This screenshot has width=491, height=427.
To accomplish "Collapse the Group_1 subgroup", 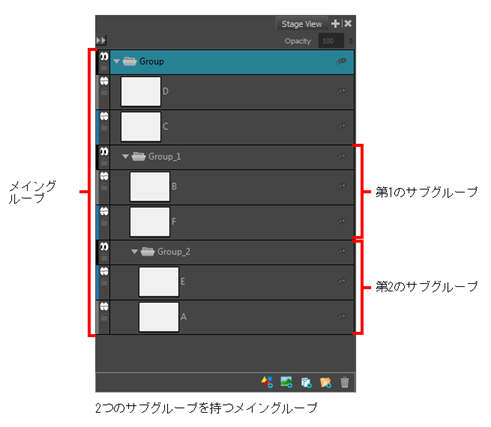I will [x=125, y=156].
